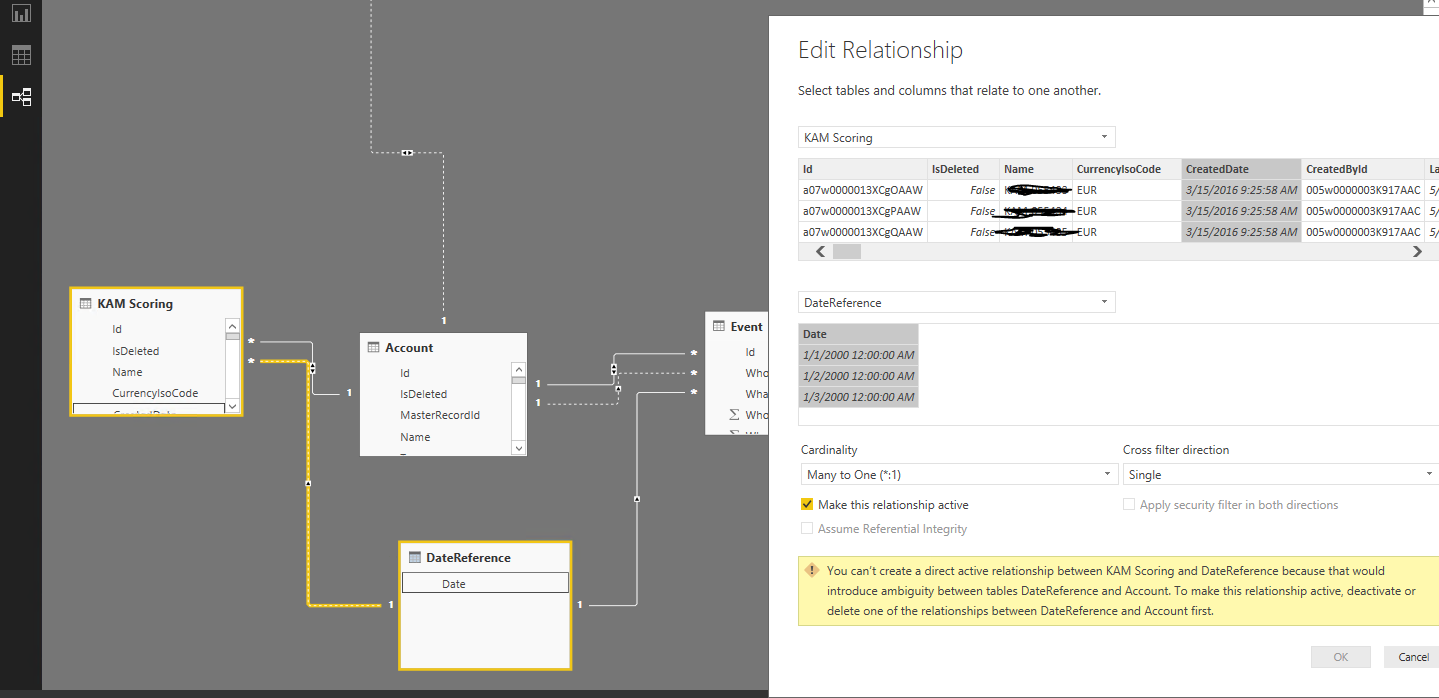The image size is (1439, 698).
Task: Open the DateReference table dropdown
Action: click(957, 302)
